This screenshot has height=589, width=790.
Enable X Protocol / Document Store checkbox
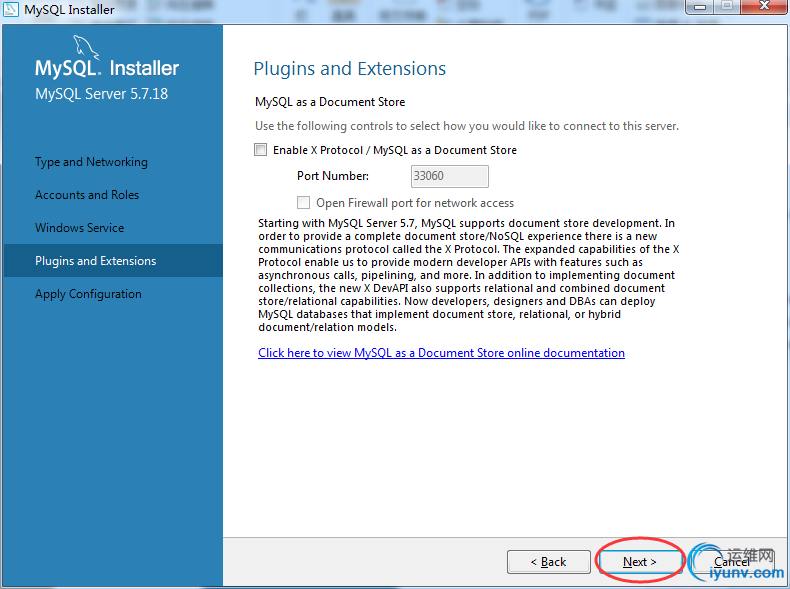[x=260, y=150]
